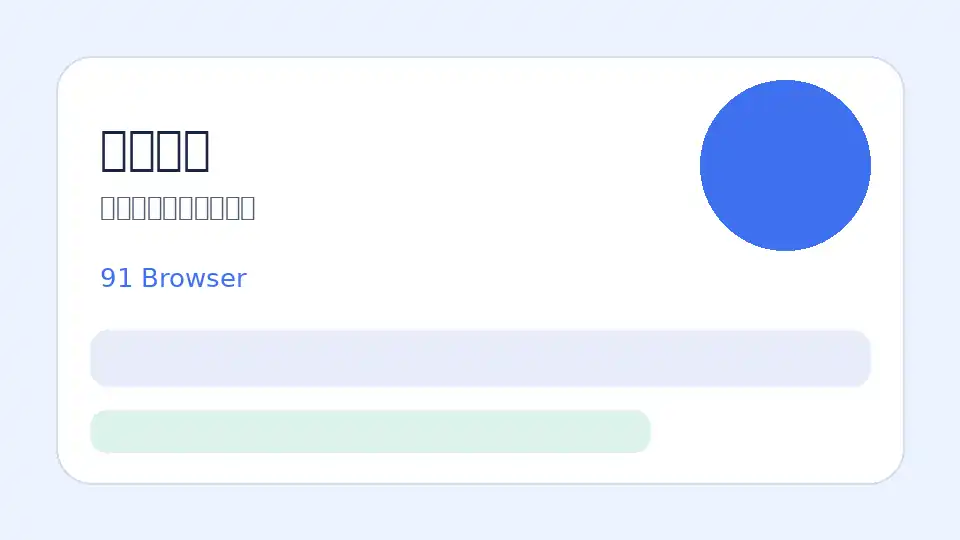Focus the lavender rounded field
960x540 pixels.
481,358
